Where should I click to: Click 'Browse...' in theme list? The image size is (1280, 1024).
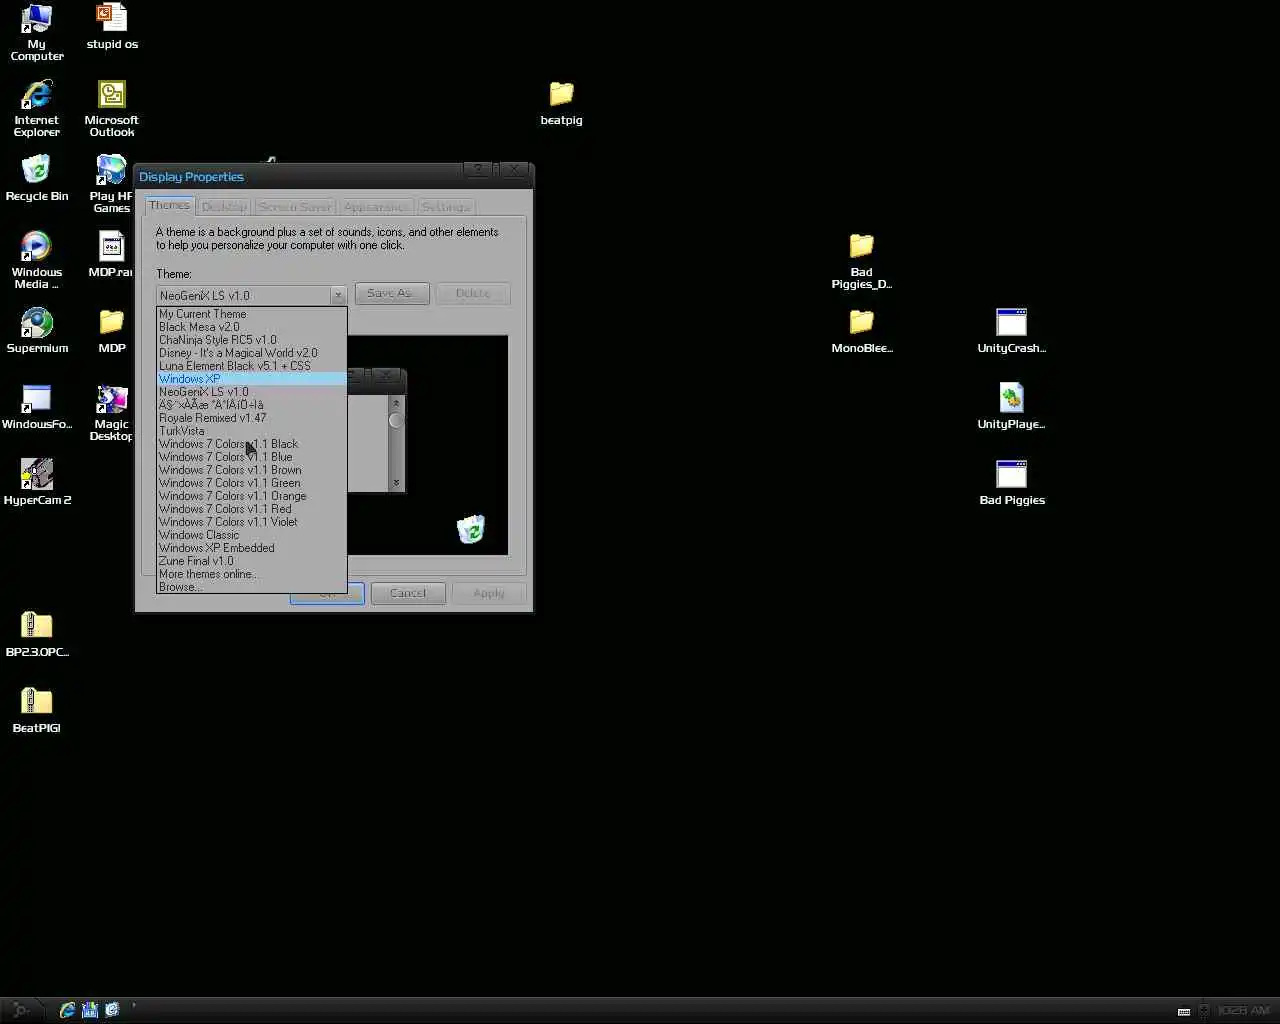pos(252,587)
